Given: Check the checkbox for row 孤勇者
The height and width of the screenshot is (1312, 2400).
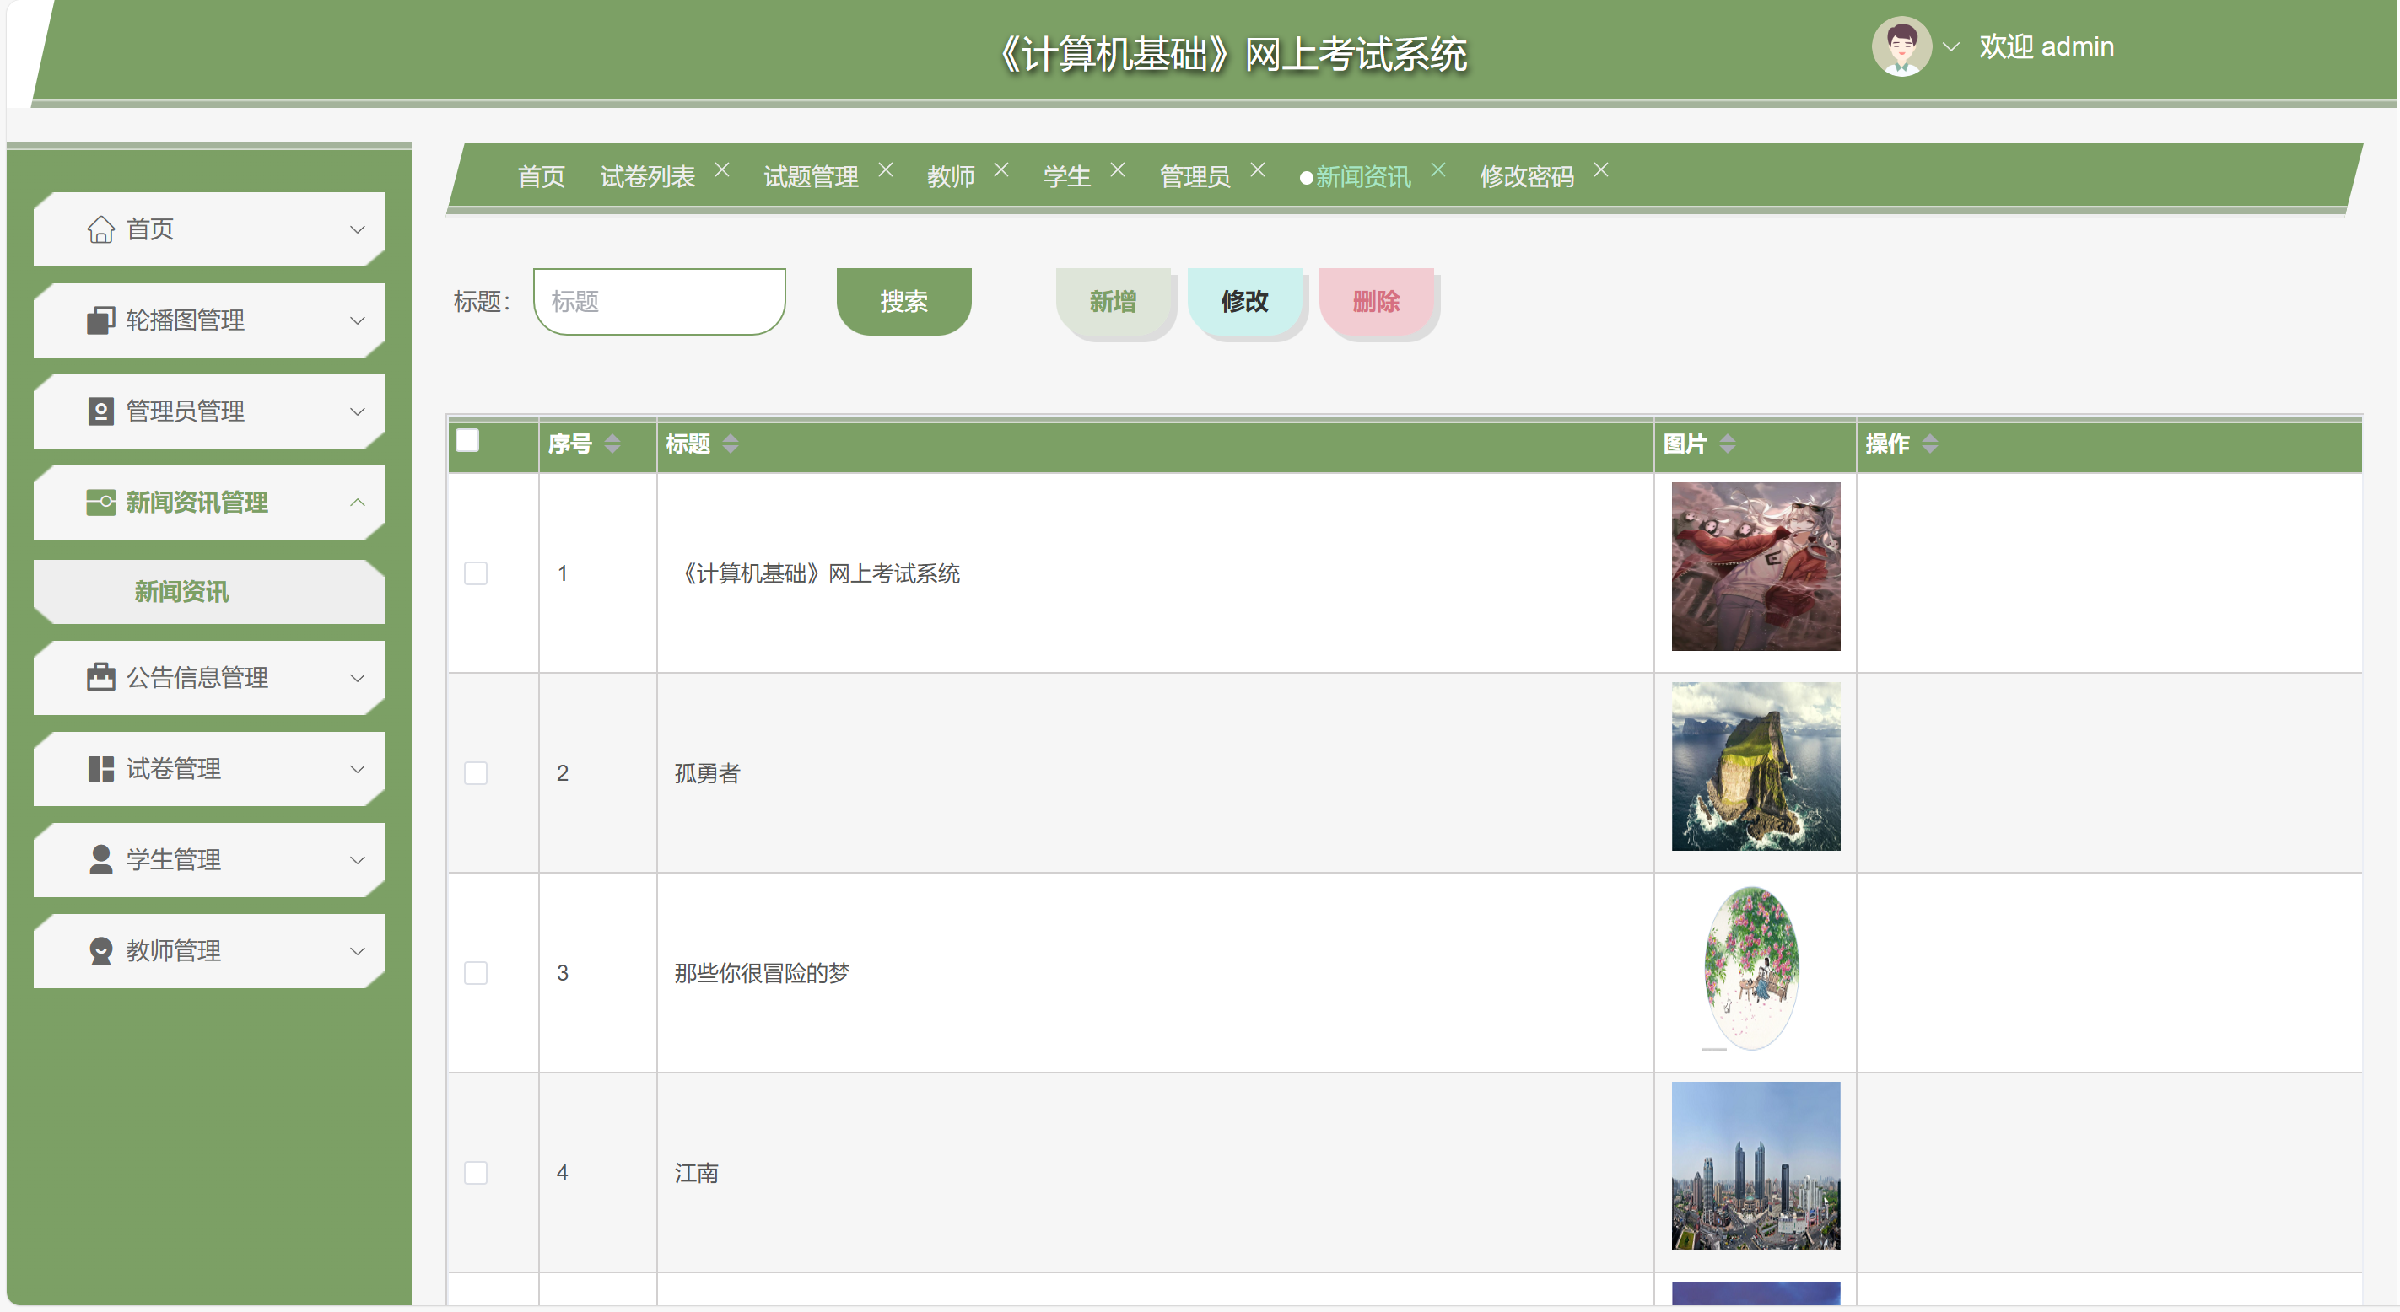Looking at the screenshot, I should pyautogui.click(x=476, y=773).
